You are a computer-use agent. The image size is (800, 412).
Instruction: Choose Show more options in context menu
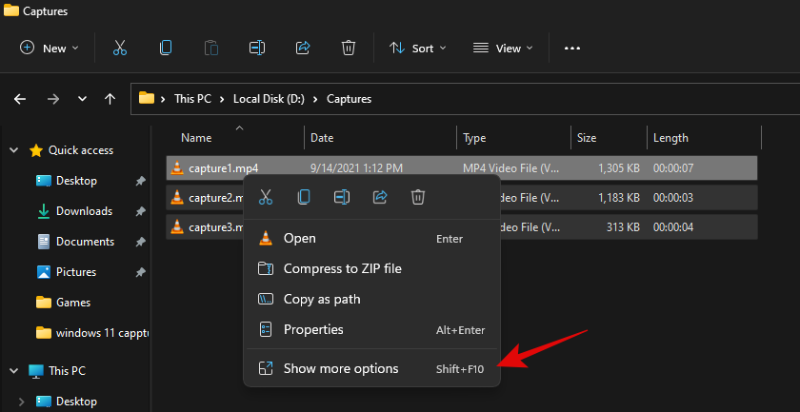(x=340, y=369)
